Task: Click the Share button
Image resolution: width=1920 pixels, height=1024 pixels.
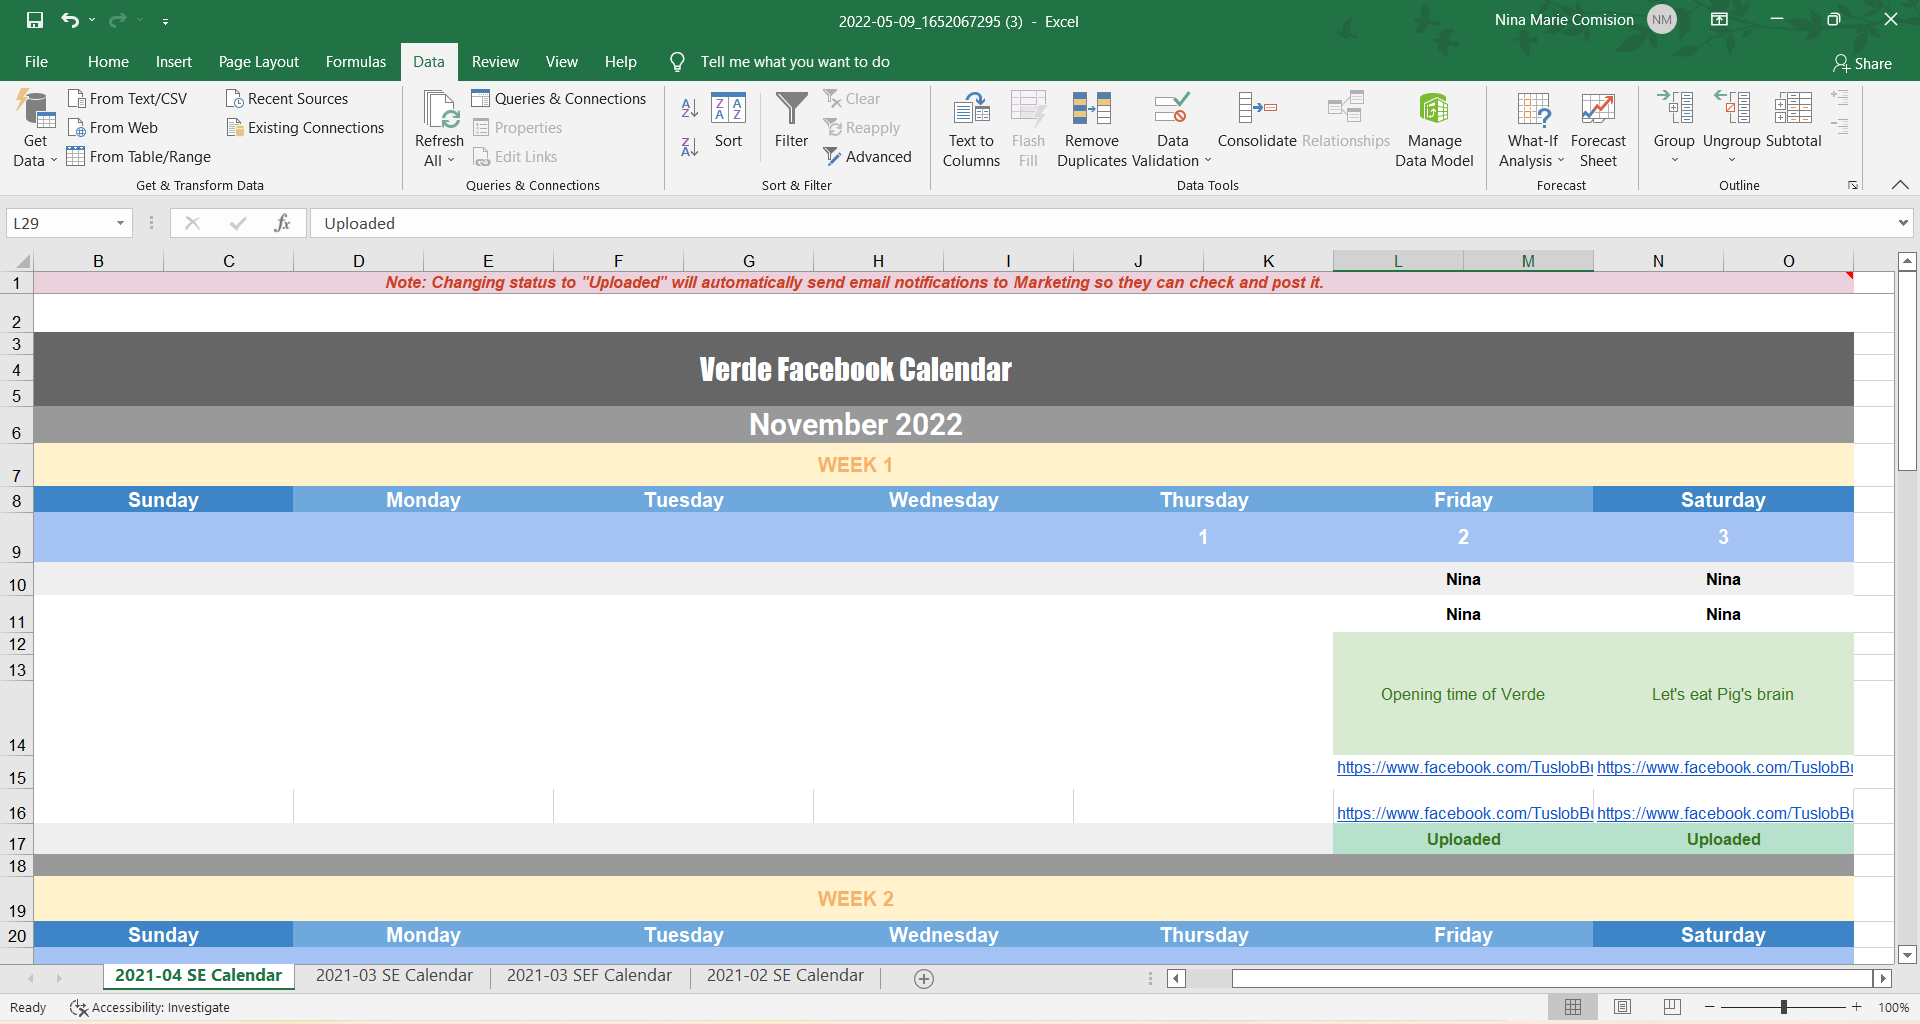Action: click(x=1862, y=63)
